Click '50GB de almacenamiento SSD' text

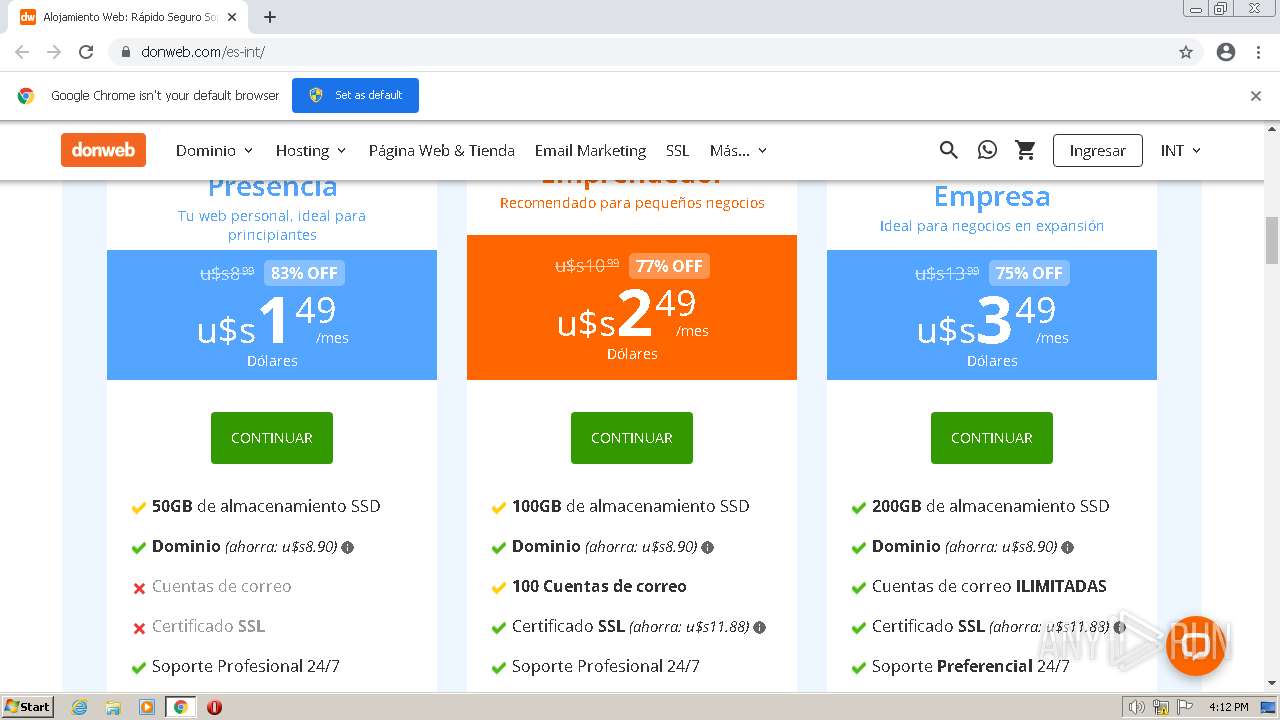point(266,506)
